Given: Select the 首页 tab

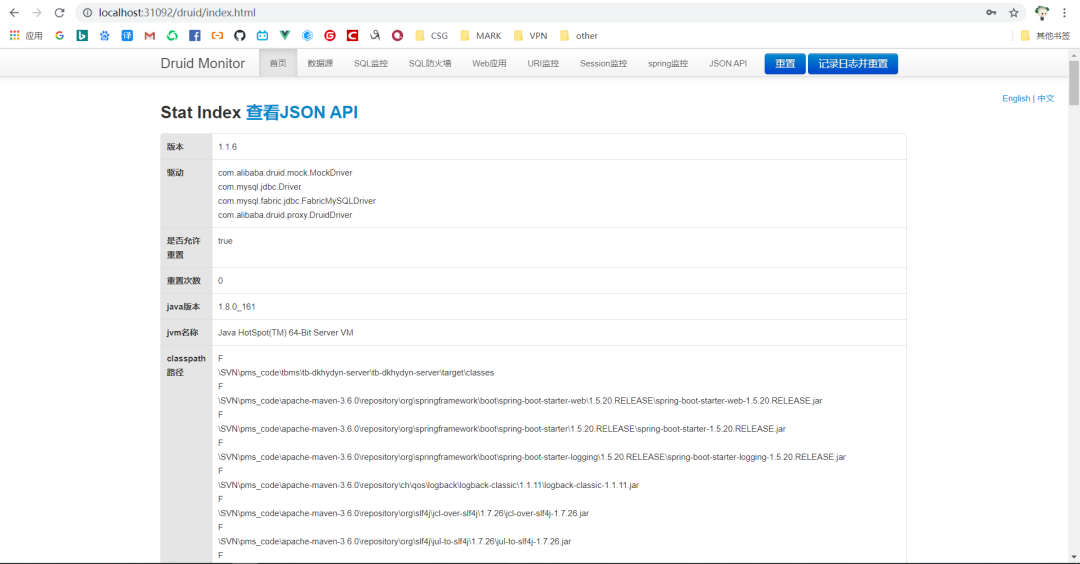Looking at the screenshot, I should pyautogui.click(x=278, y=63).
